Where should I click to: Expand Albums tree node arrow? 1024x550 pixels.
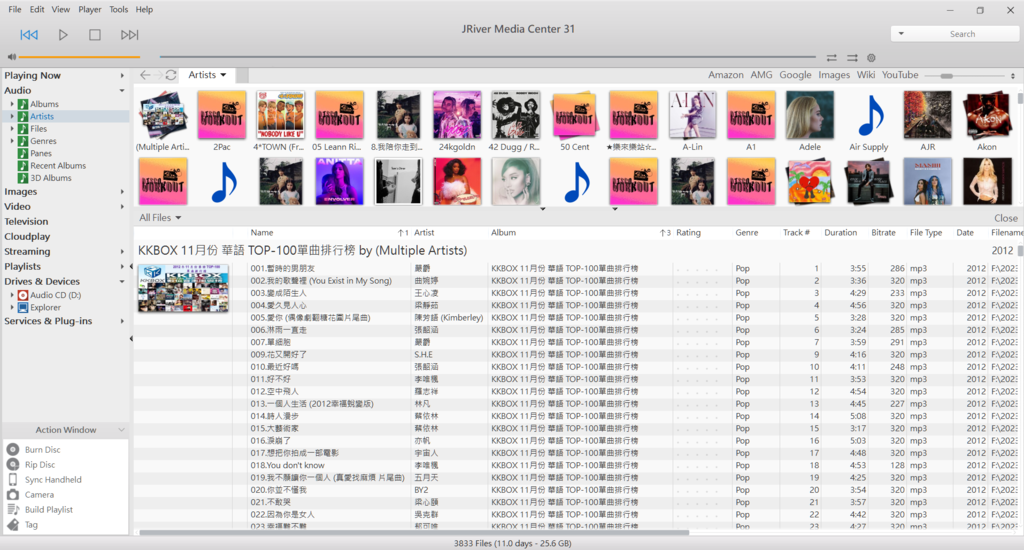[12, 104]
